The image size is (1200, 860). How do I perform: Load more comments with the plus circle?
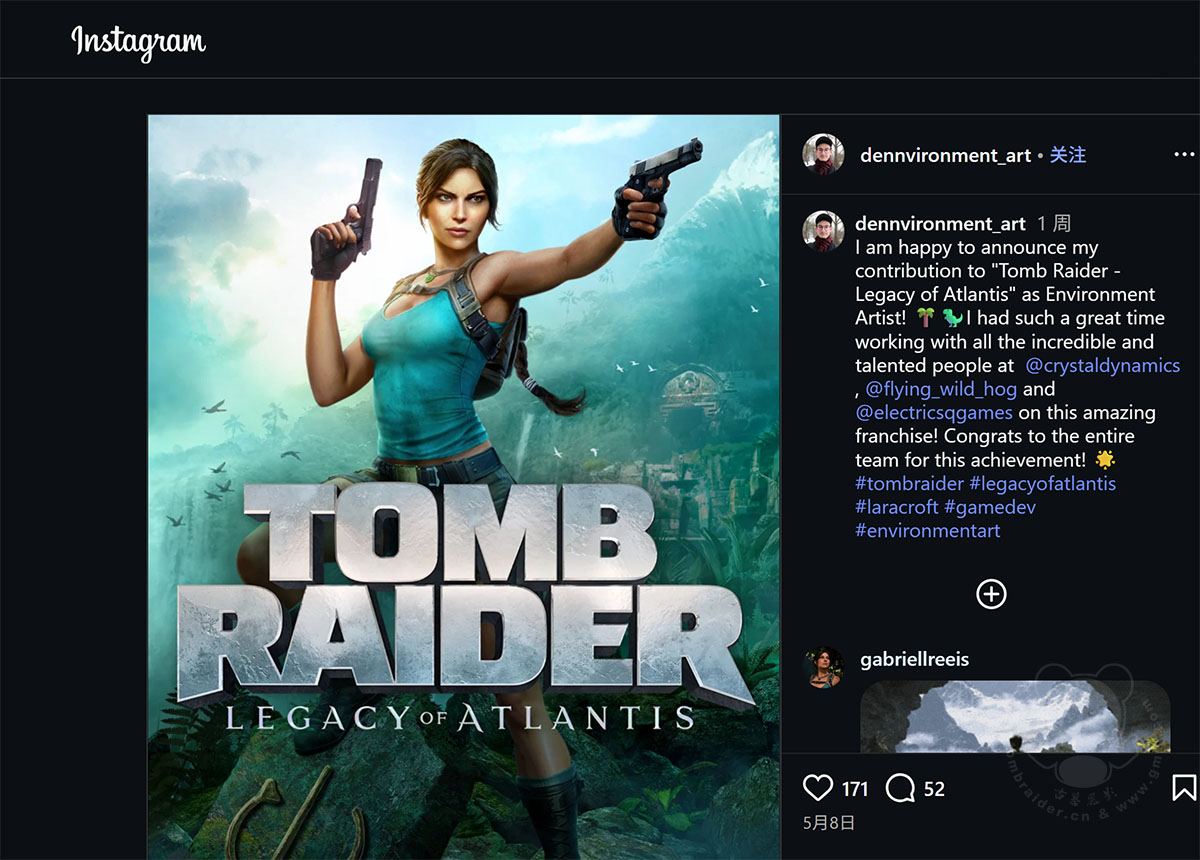point(991,594)
